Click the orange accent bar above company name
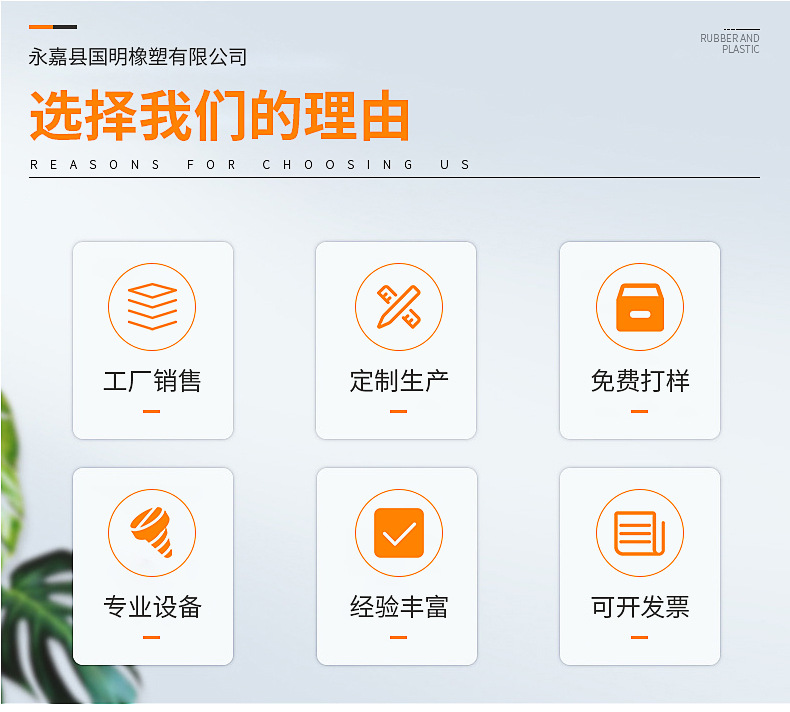Image resolution: width=790 pixels, height=712 pixels. [41, 27]
